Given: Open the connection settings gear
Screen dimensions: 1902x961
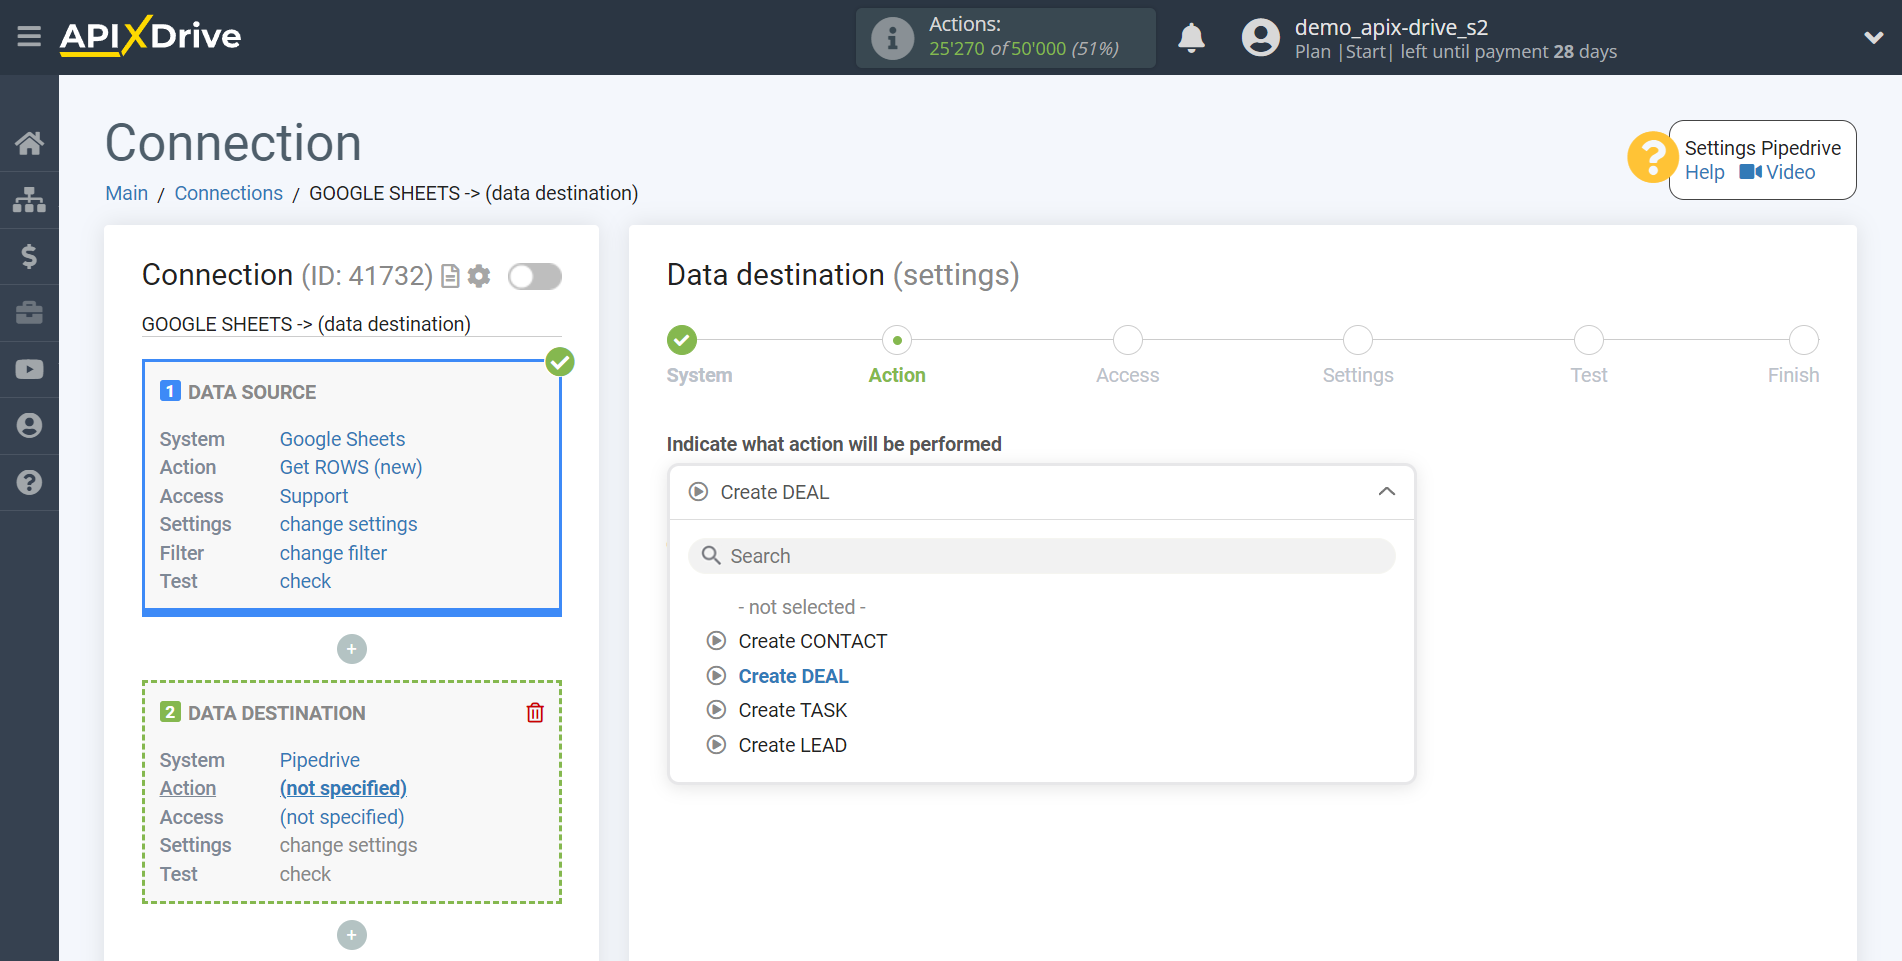Looking at the screenshot, I should point(479,276).
